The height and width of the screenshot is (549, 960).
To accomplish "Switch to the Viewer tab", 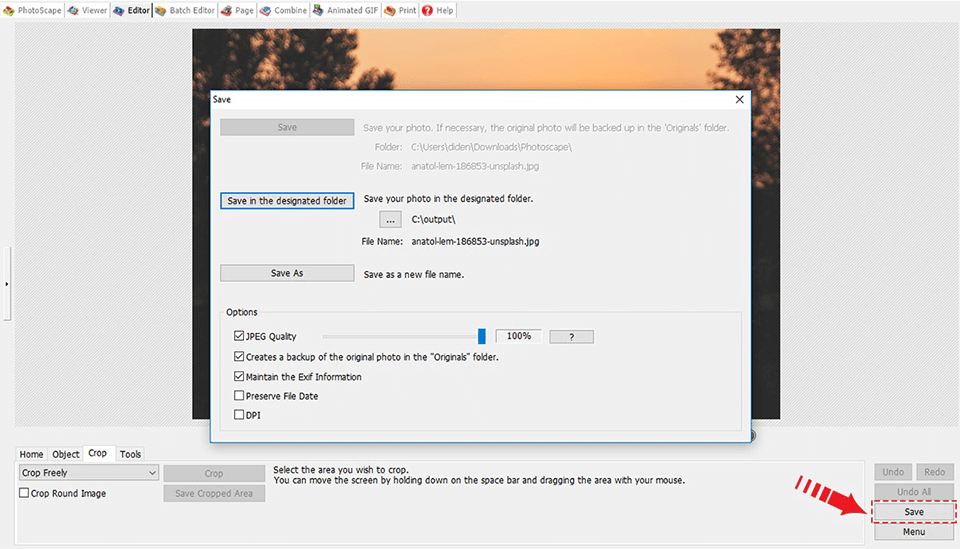I will (x=87, y=10).
